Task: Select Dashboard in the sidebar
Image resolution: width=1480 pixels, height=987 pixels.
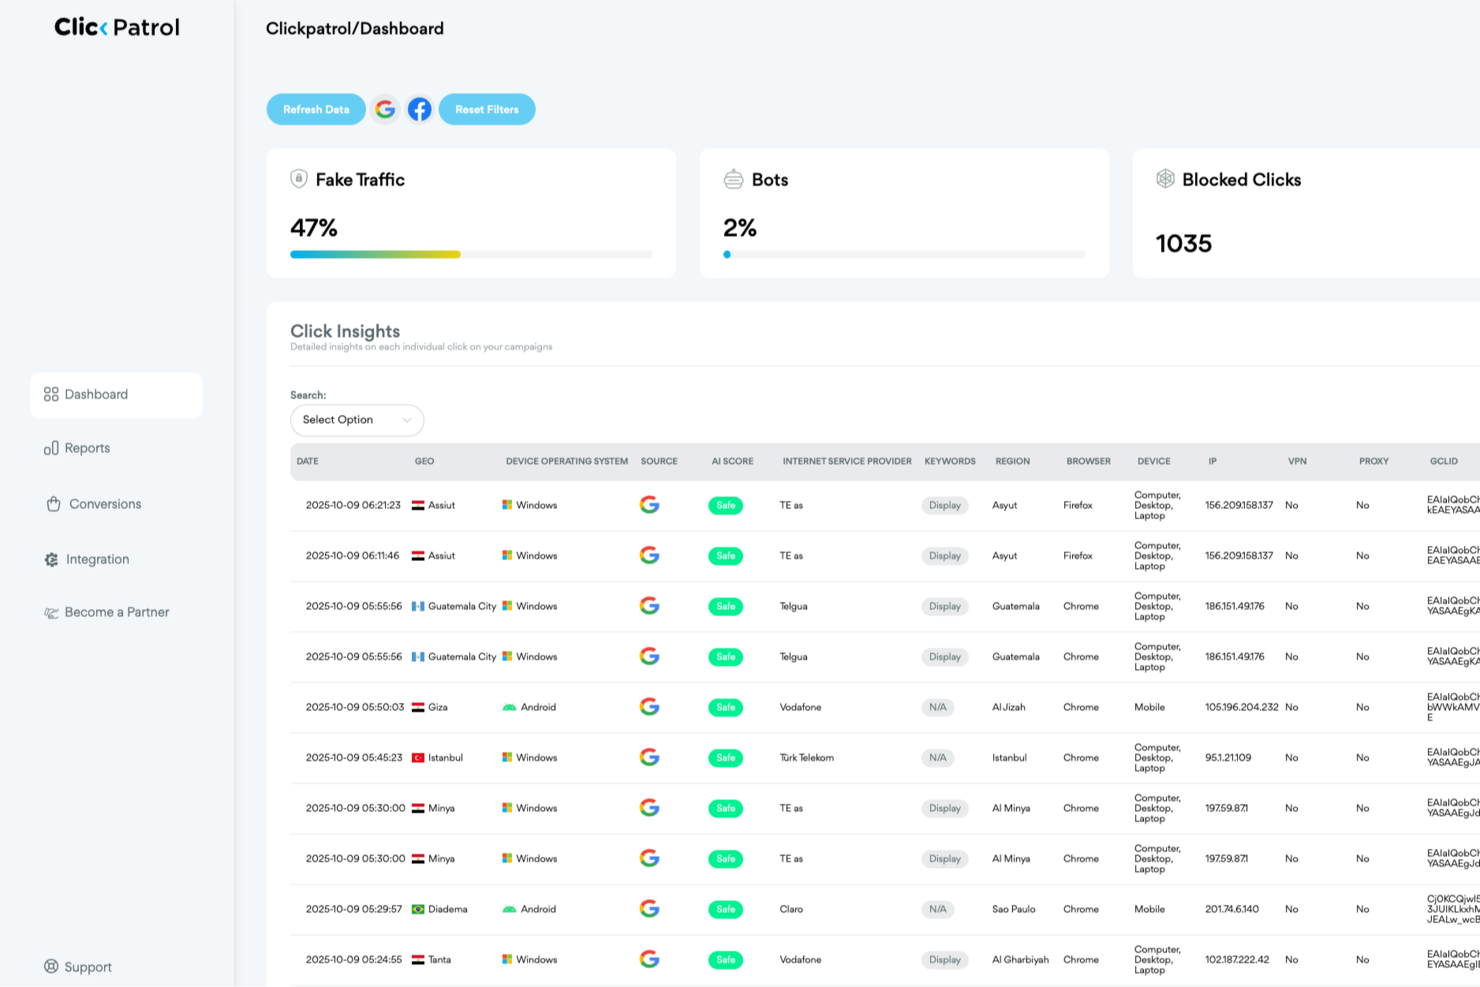Action: [96, 394]
